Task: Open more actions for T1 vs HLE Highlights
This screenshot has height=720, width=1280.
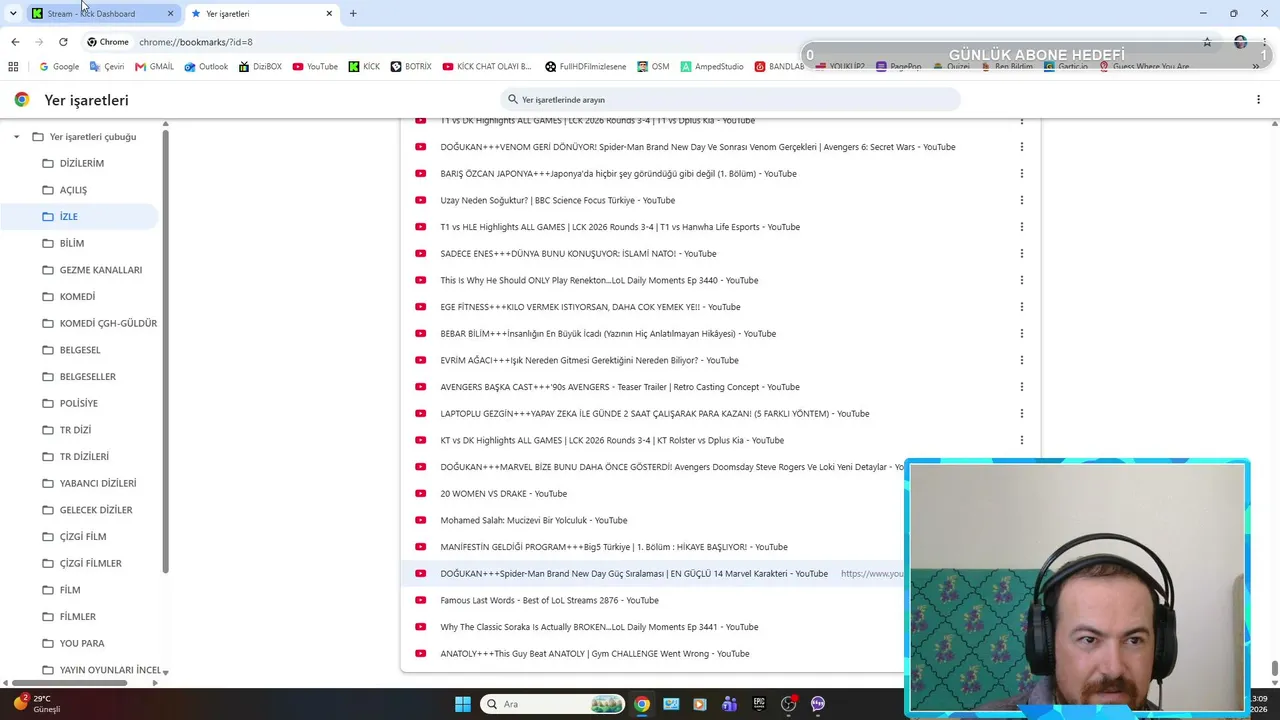Action: [1021, 227]
